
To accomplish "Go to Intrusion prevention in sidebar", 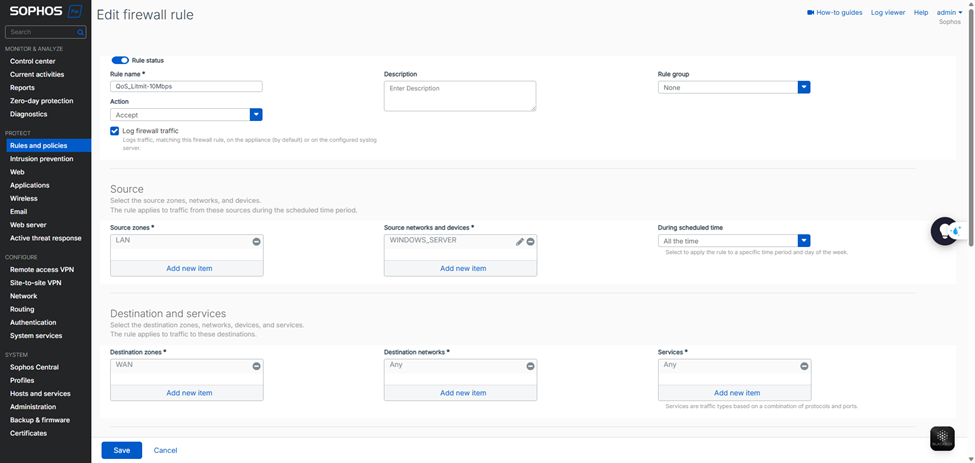I will point(41,159).
